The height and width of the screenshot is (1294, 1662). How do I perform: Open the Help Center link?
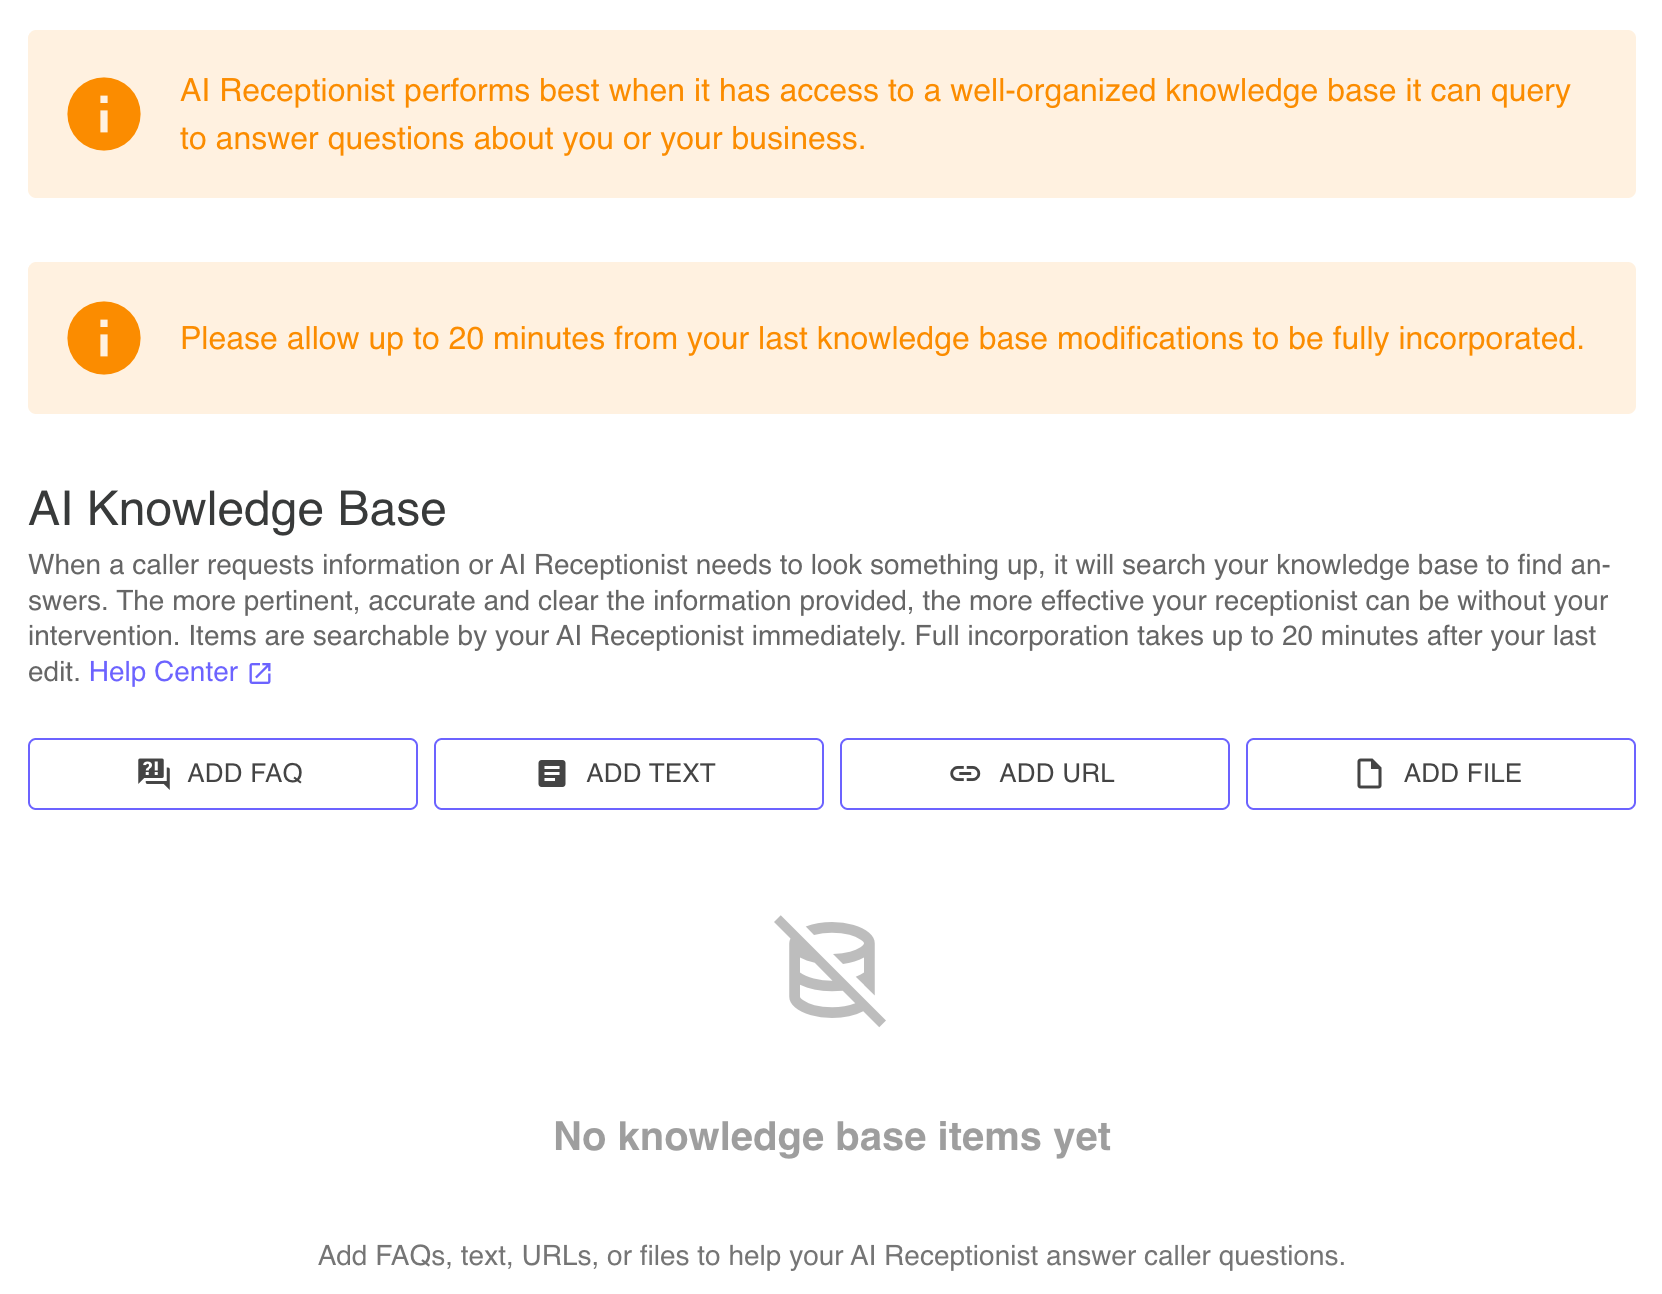pos(163,671)
